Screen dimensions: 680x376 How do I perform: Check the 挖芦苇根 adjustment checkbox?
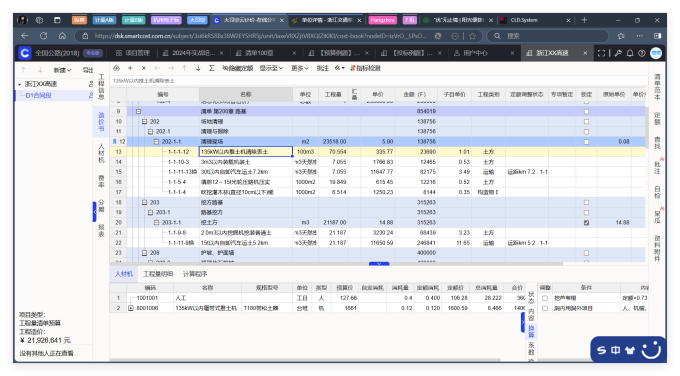[x=545, y=298]
